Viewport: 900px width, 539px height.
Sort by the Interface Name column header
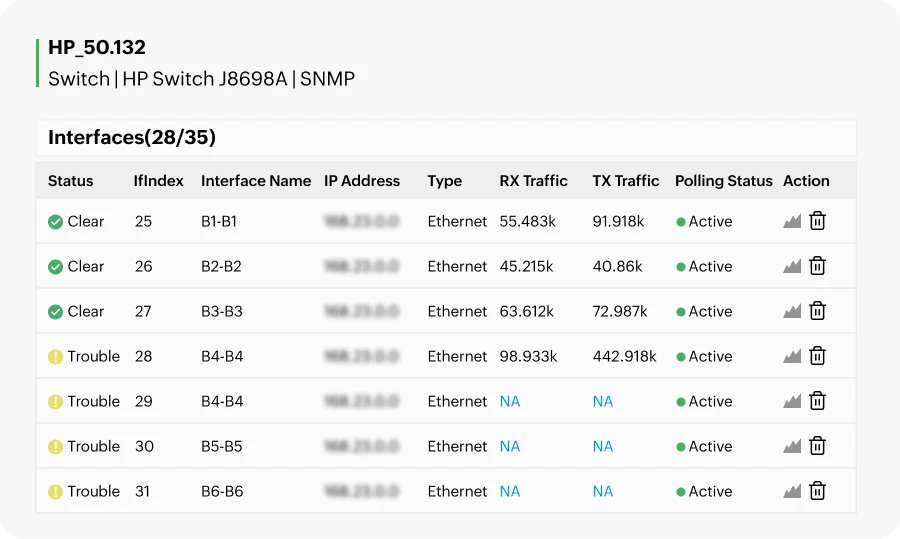click(x=256, y=181)
